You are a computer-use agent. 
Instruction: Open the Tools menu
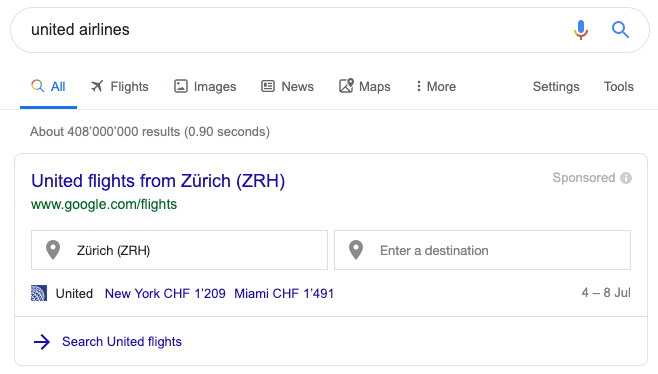[619, 86]
